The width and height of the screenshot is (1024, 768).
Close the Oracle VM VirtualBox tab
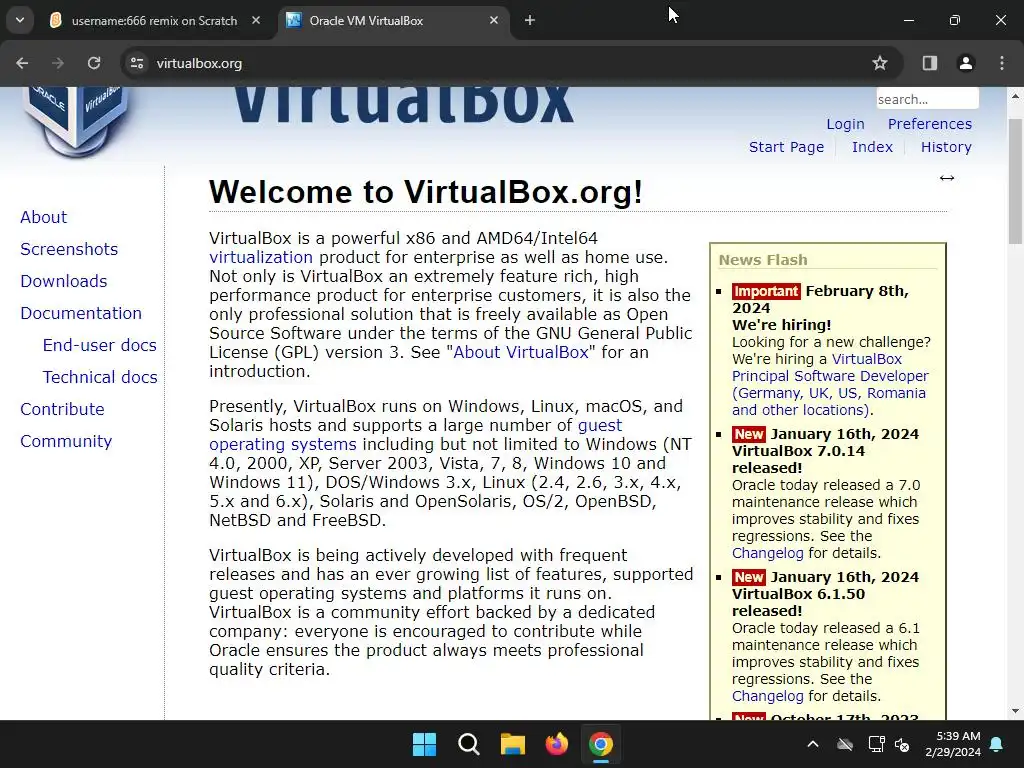[494, 20]
